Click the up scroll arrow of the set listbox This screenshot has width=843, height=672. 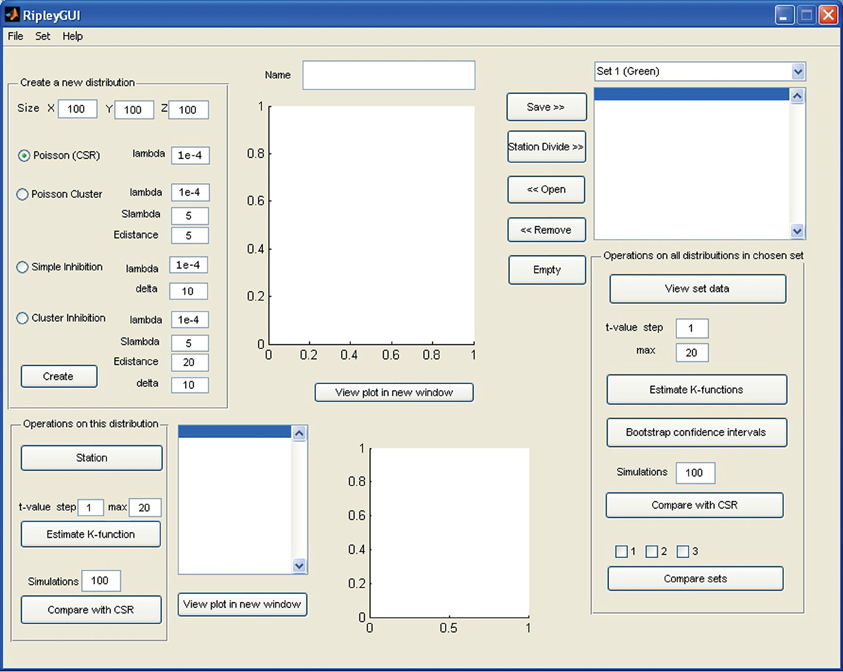click(797, 96)
